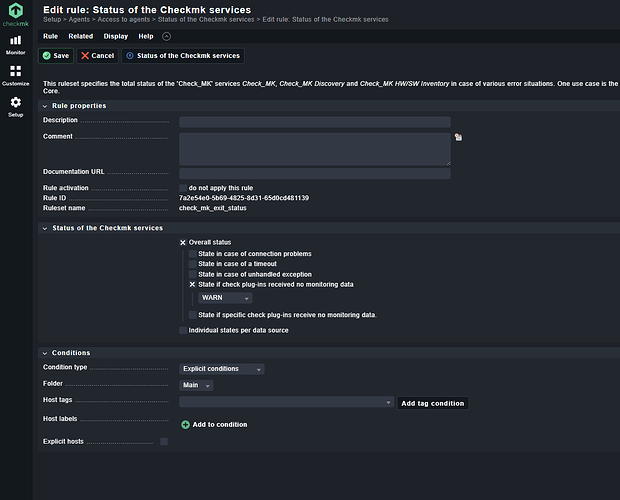Screen dimensions: 620x500
Task: Click the Rule ID value text
Action: 244,198
